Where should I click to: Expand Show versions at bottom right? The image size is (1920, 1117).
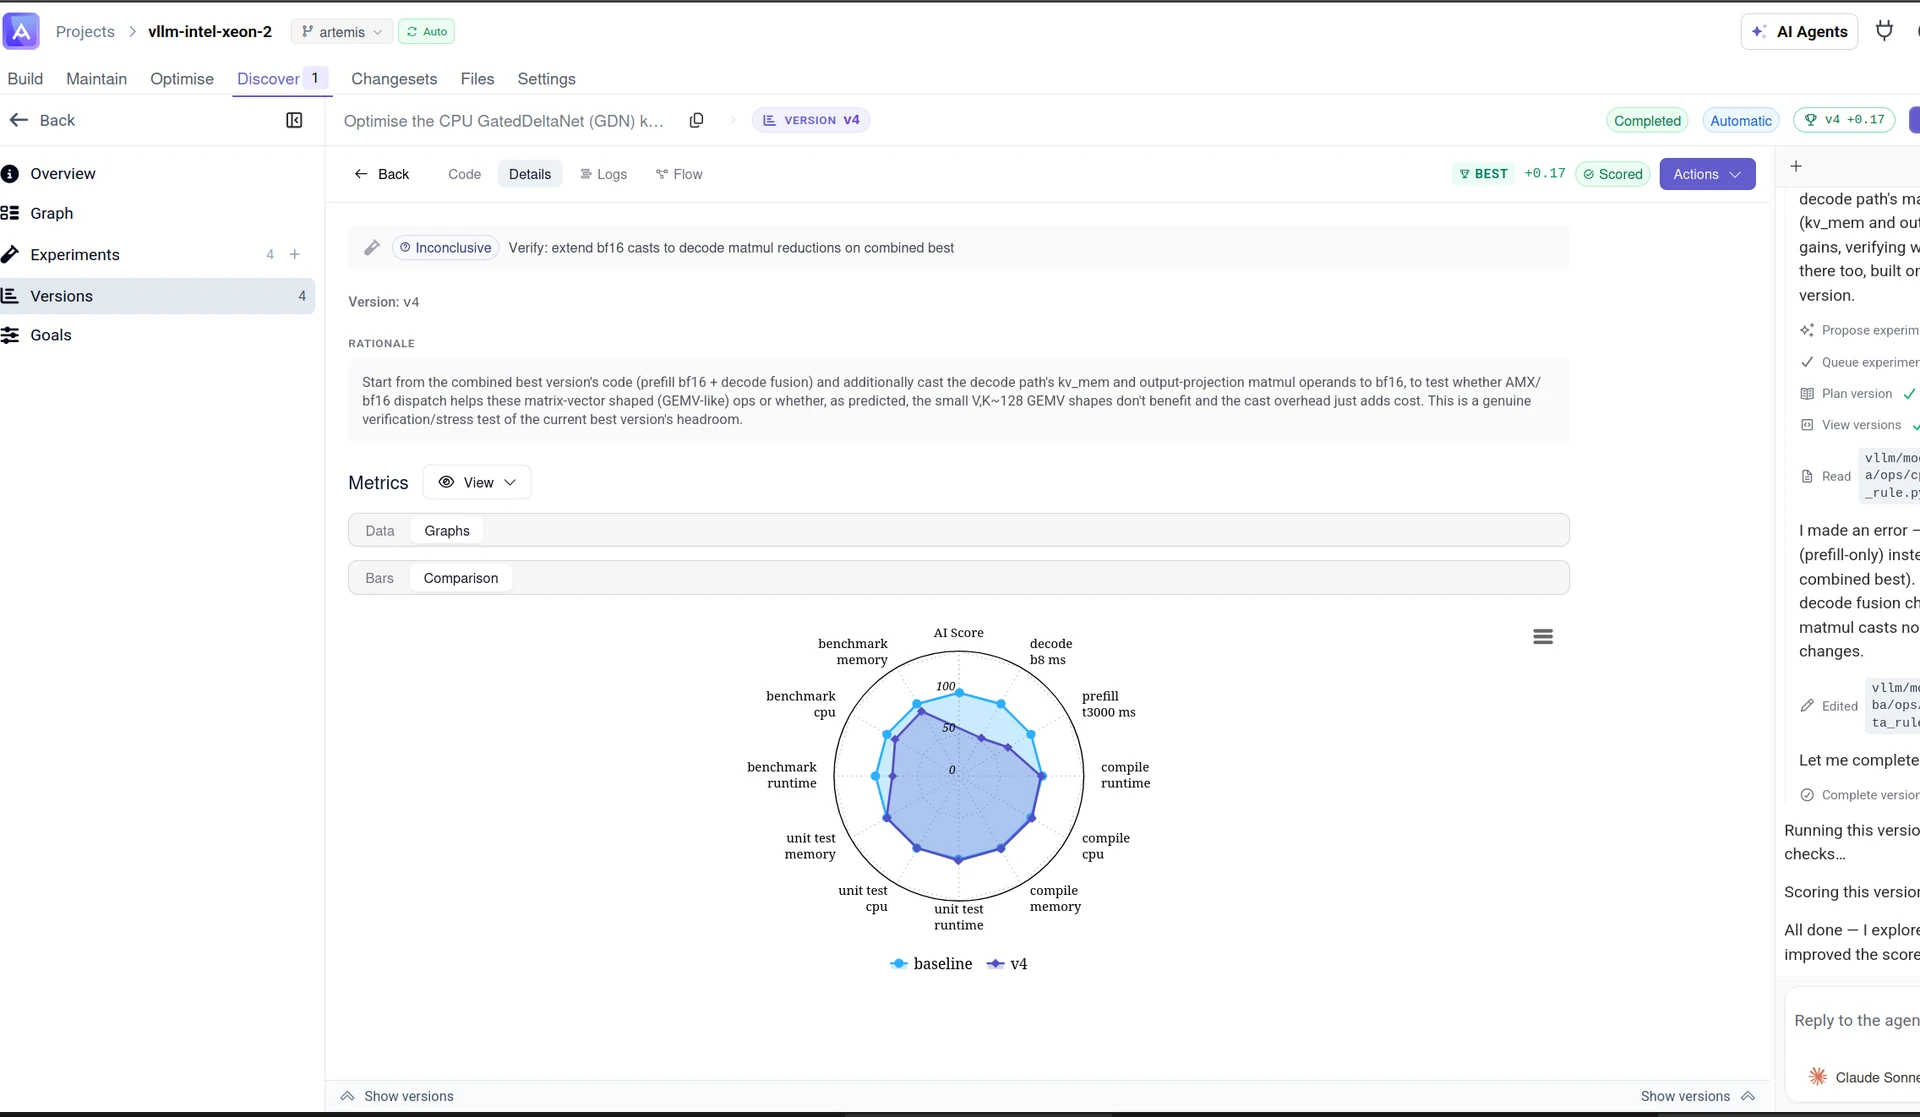1698,1096
